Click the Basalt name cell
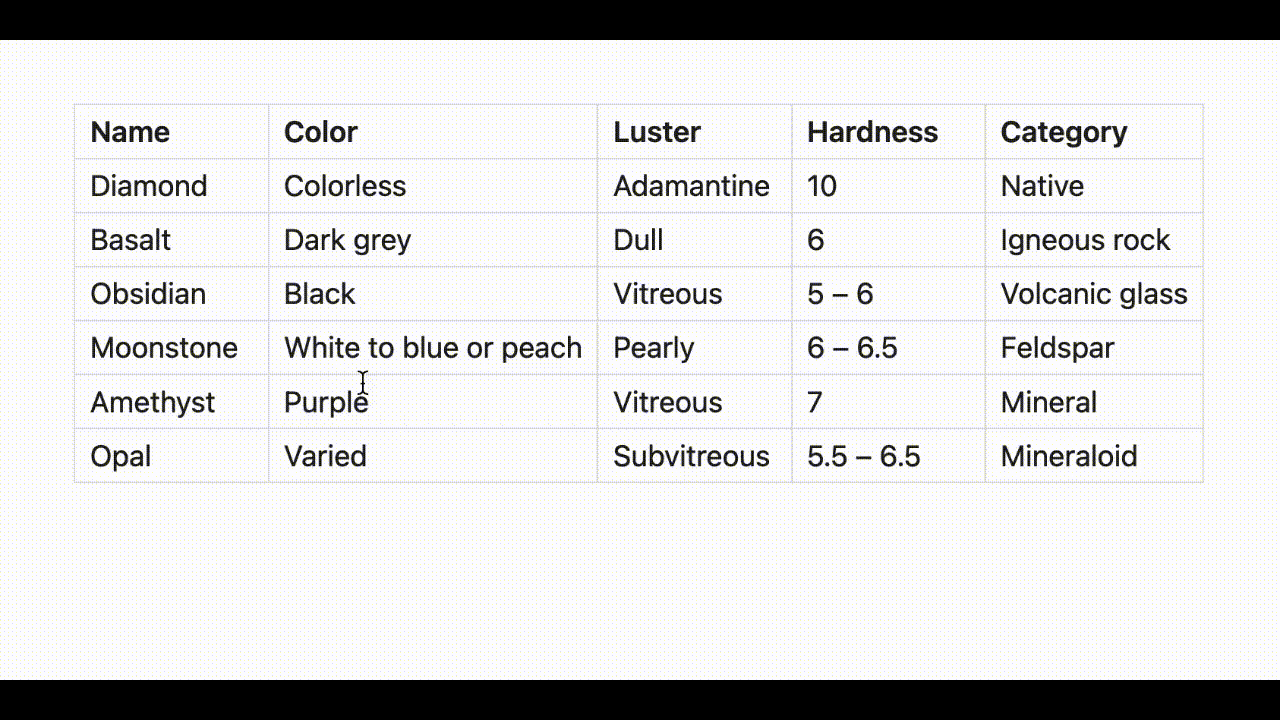Image resolution: width=1280 pixels, height=720 pixels. pos(131,240)
